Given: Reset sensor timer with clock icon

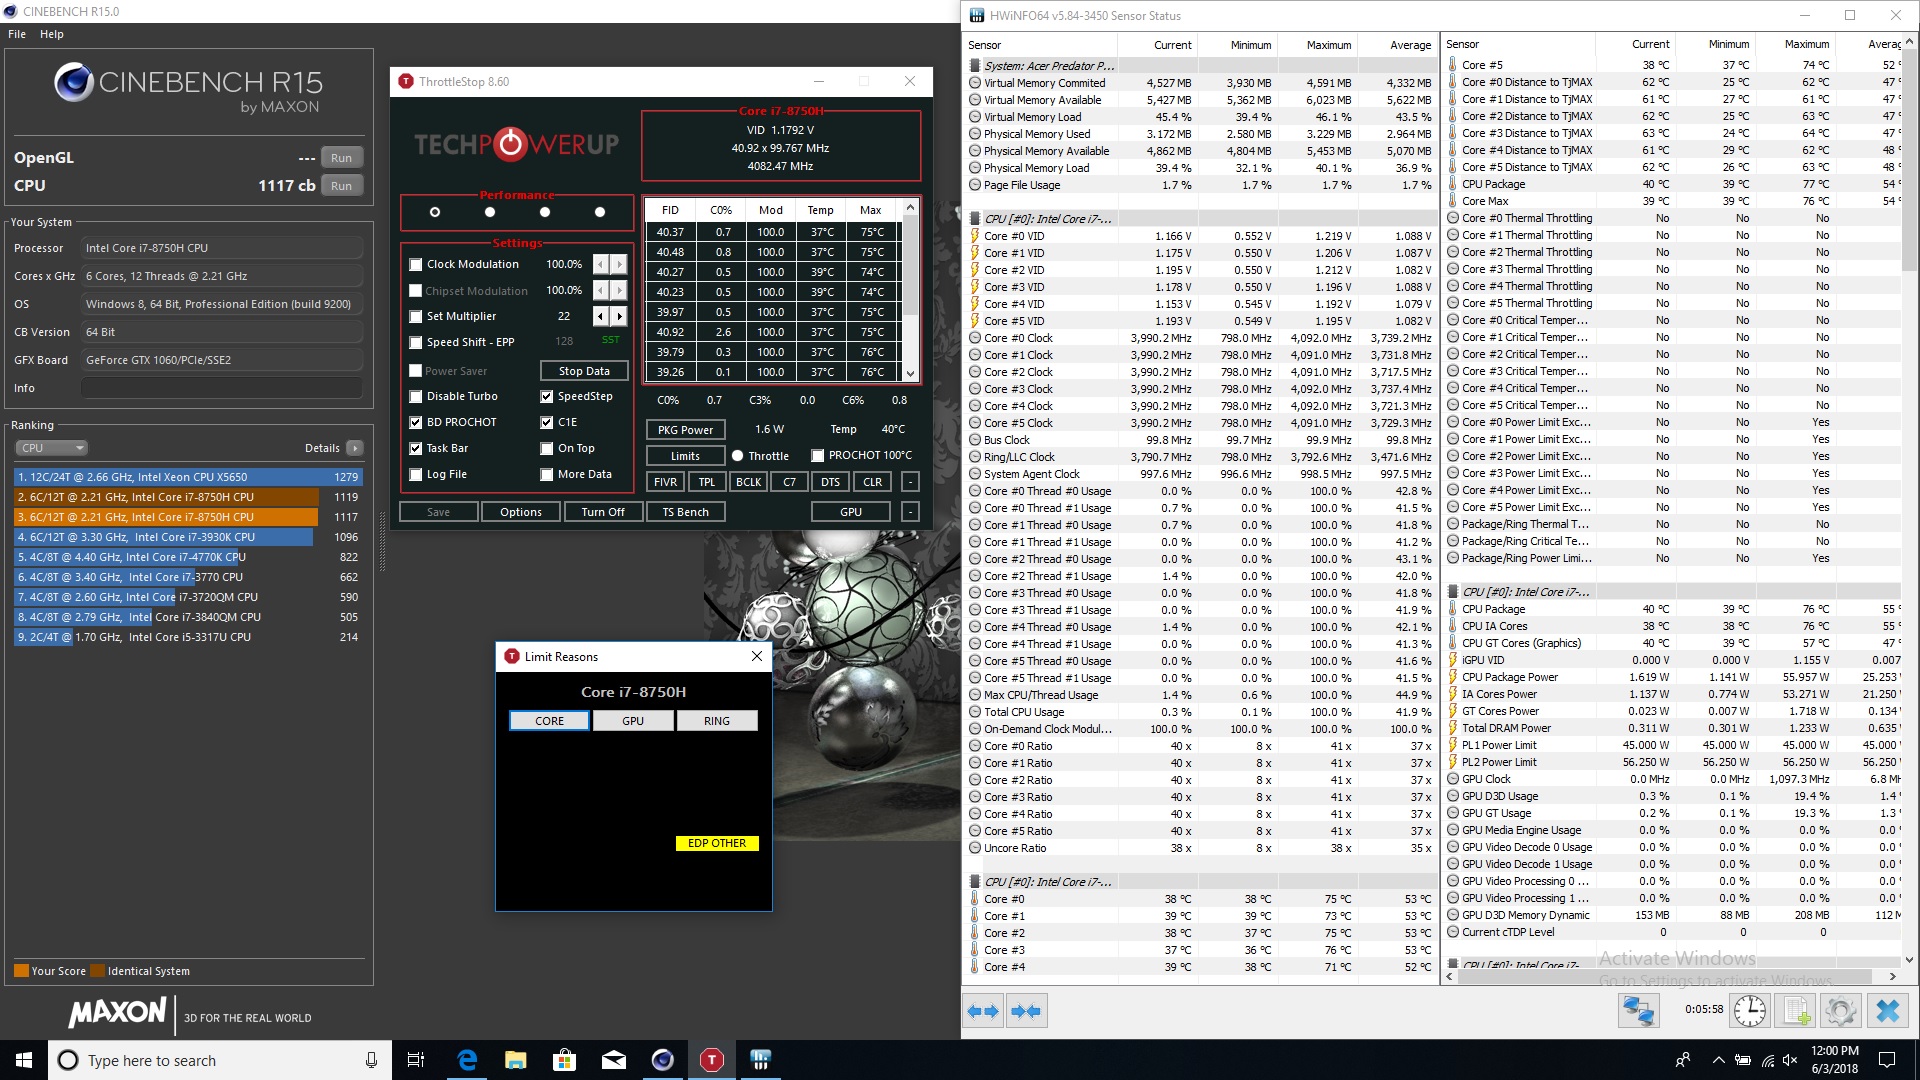Looking at the screenshot, I should coord(1749,1011).
